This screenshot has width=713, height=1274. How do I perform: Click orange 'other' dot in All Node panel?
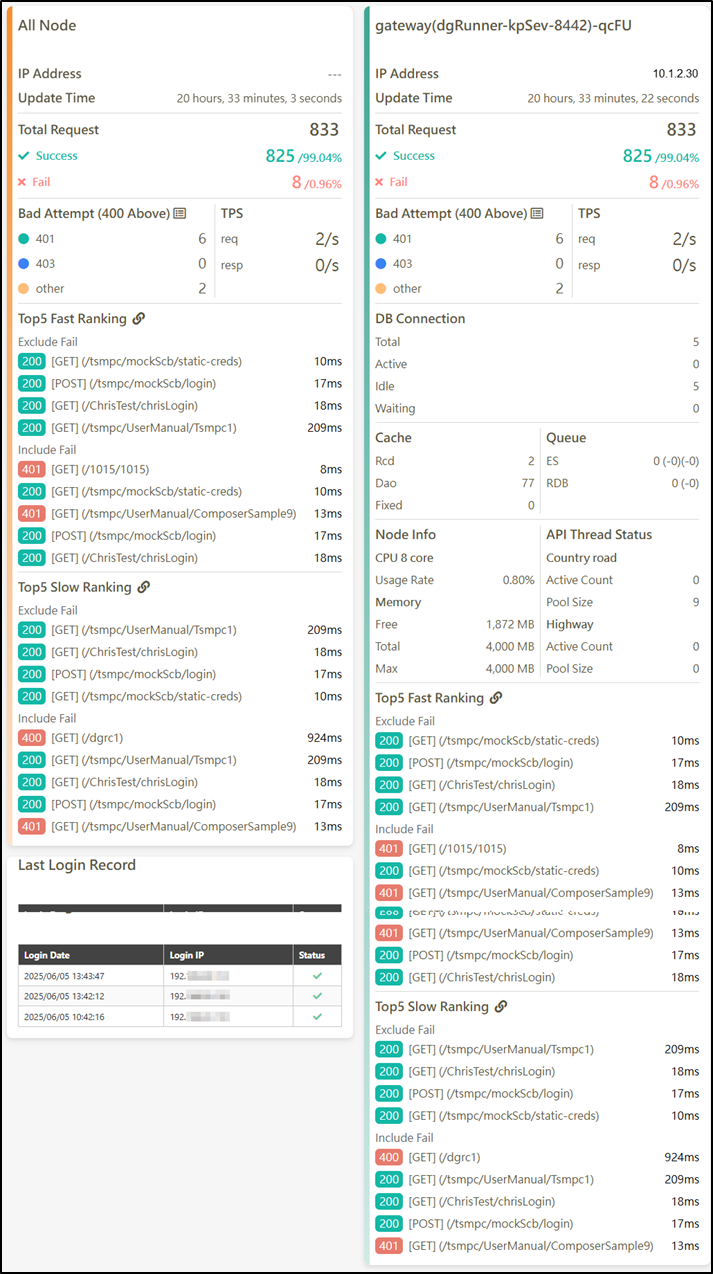pyautogui.click(x=24, y=289)
